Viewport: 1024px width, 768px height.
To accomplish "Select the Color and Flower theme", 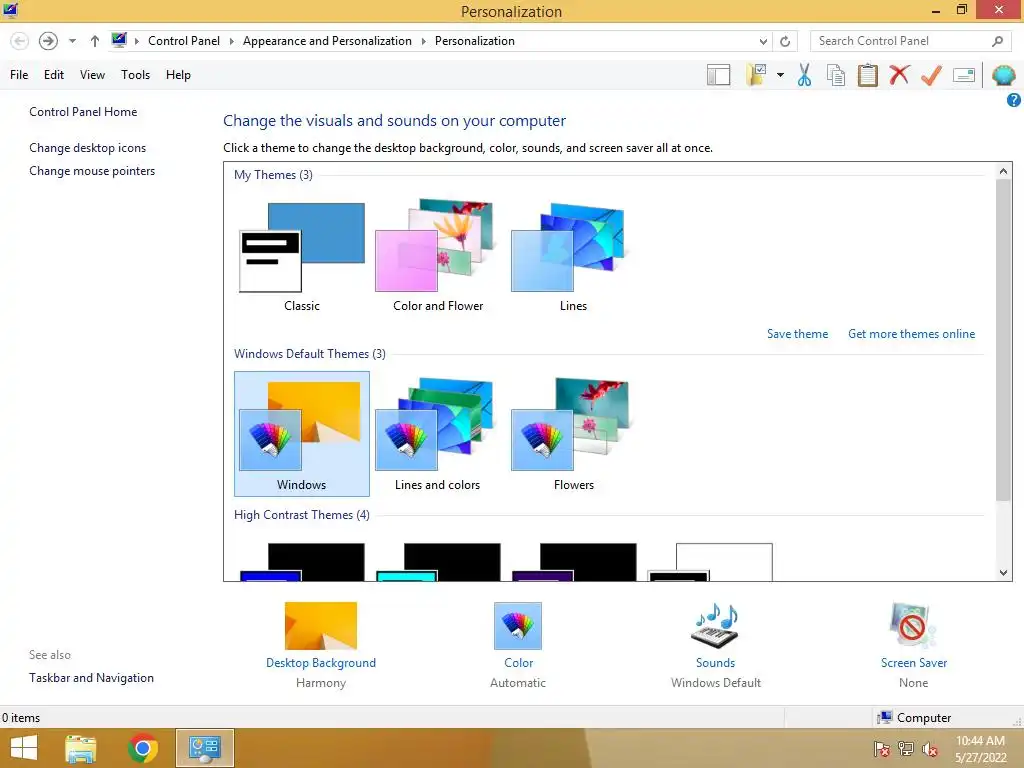I will [x=438, y=257].
